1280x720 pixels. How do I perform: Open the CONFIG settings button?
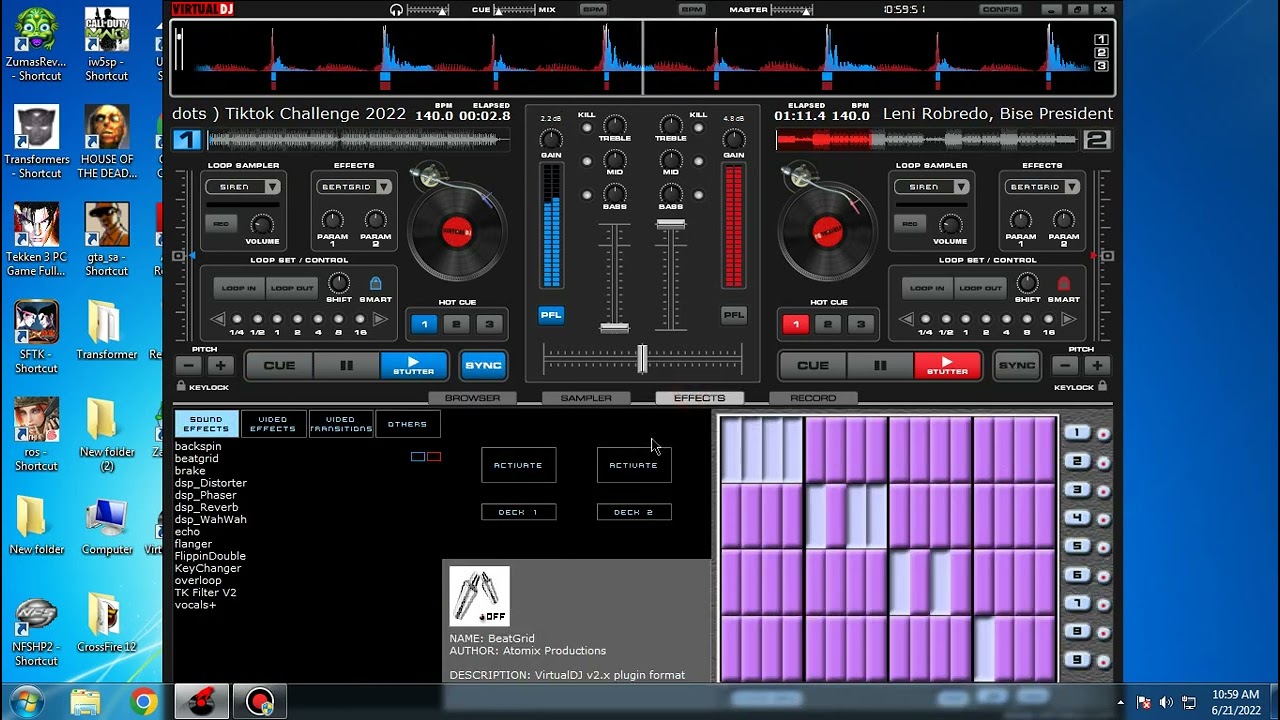coord(1001,9)
